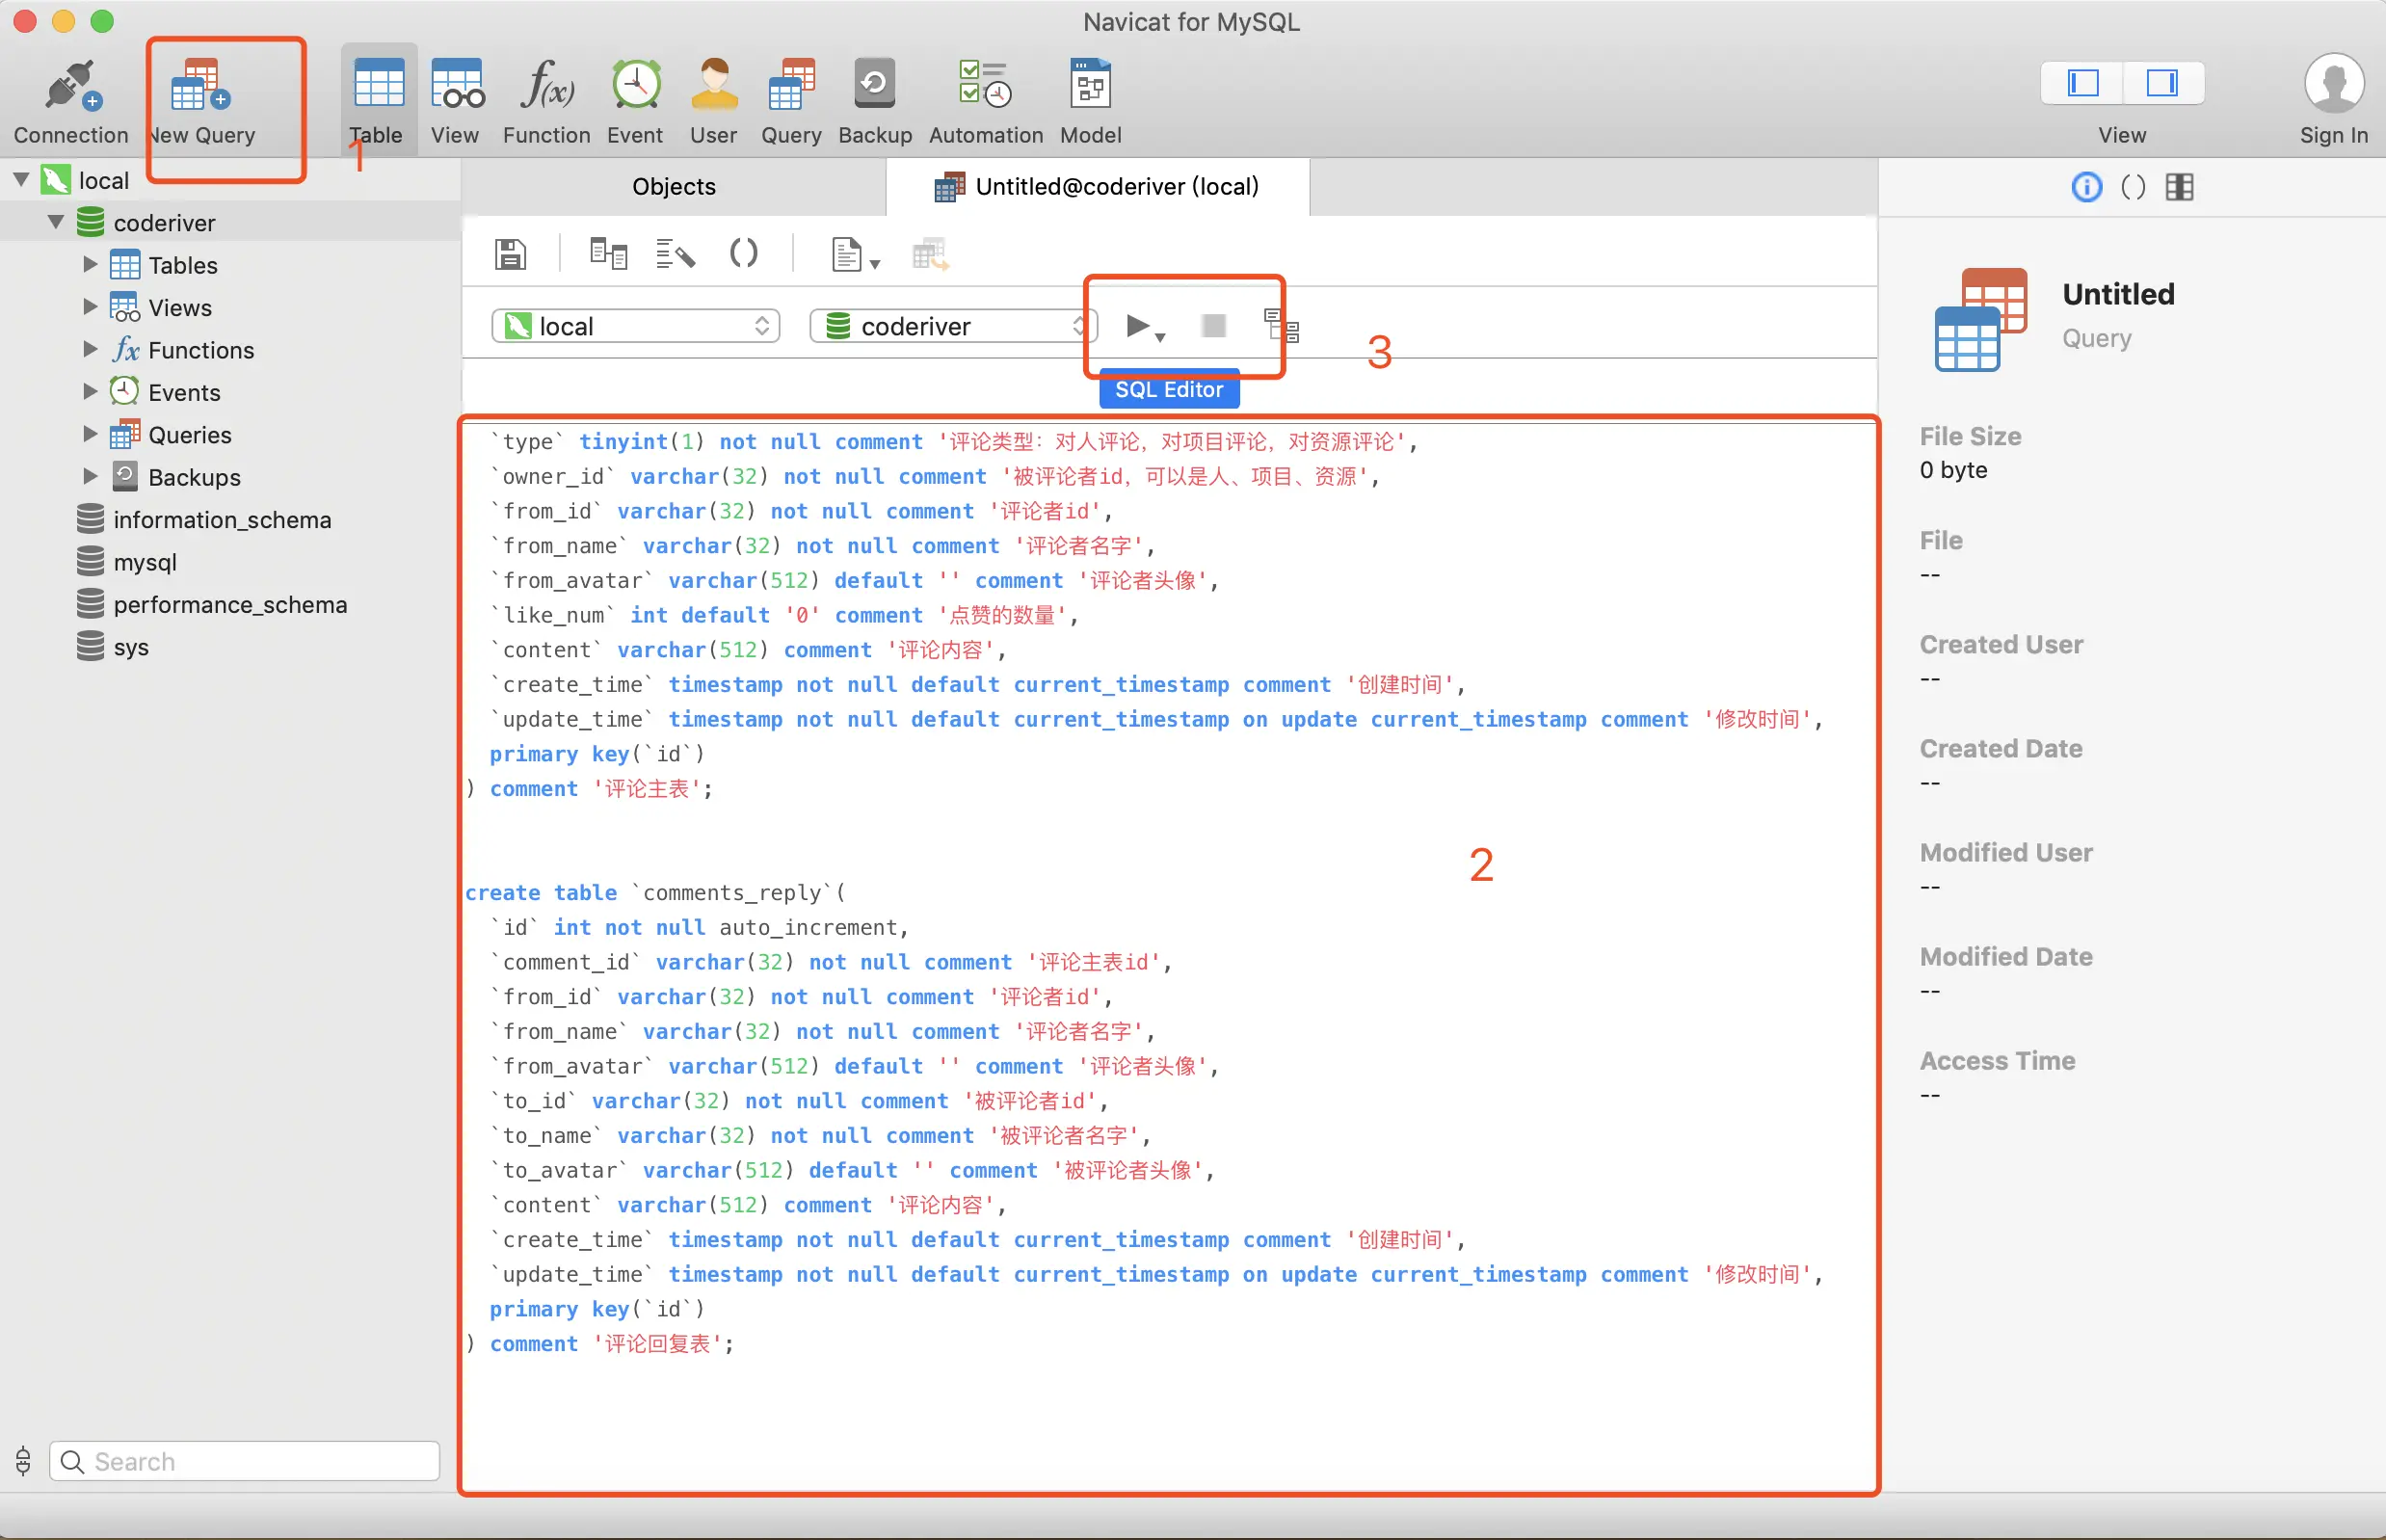Toggle the right info pane view
This screenshot has width=2386, height=1540.
[x=2162, y=83]
